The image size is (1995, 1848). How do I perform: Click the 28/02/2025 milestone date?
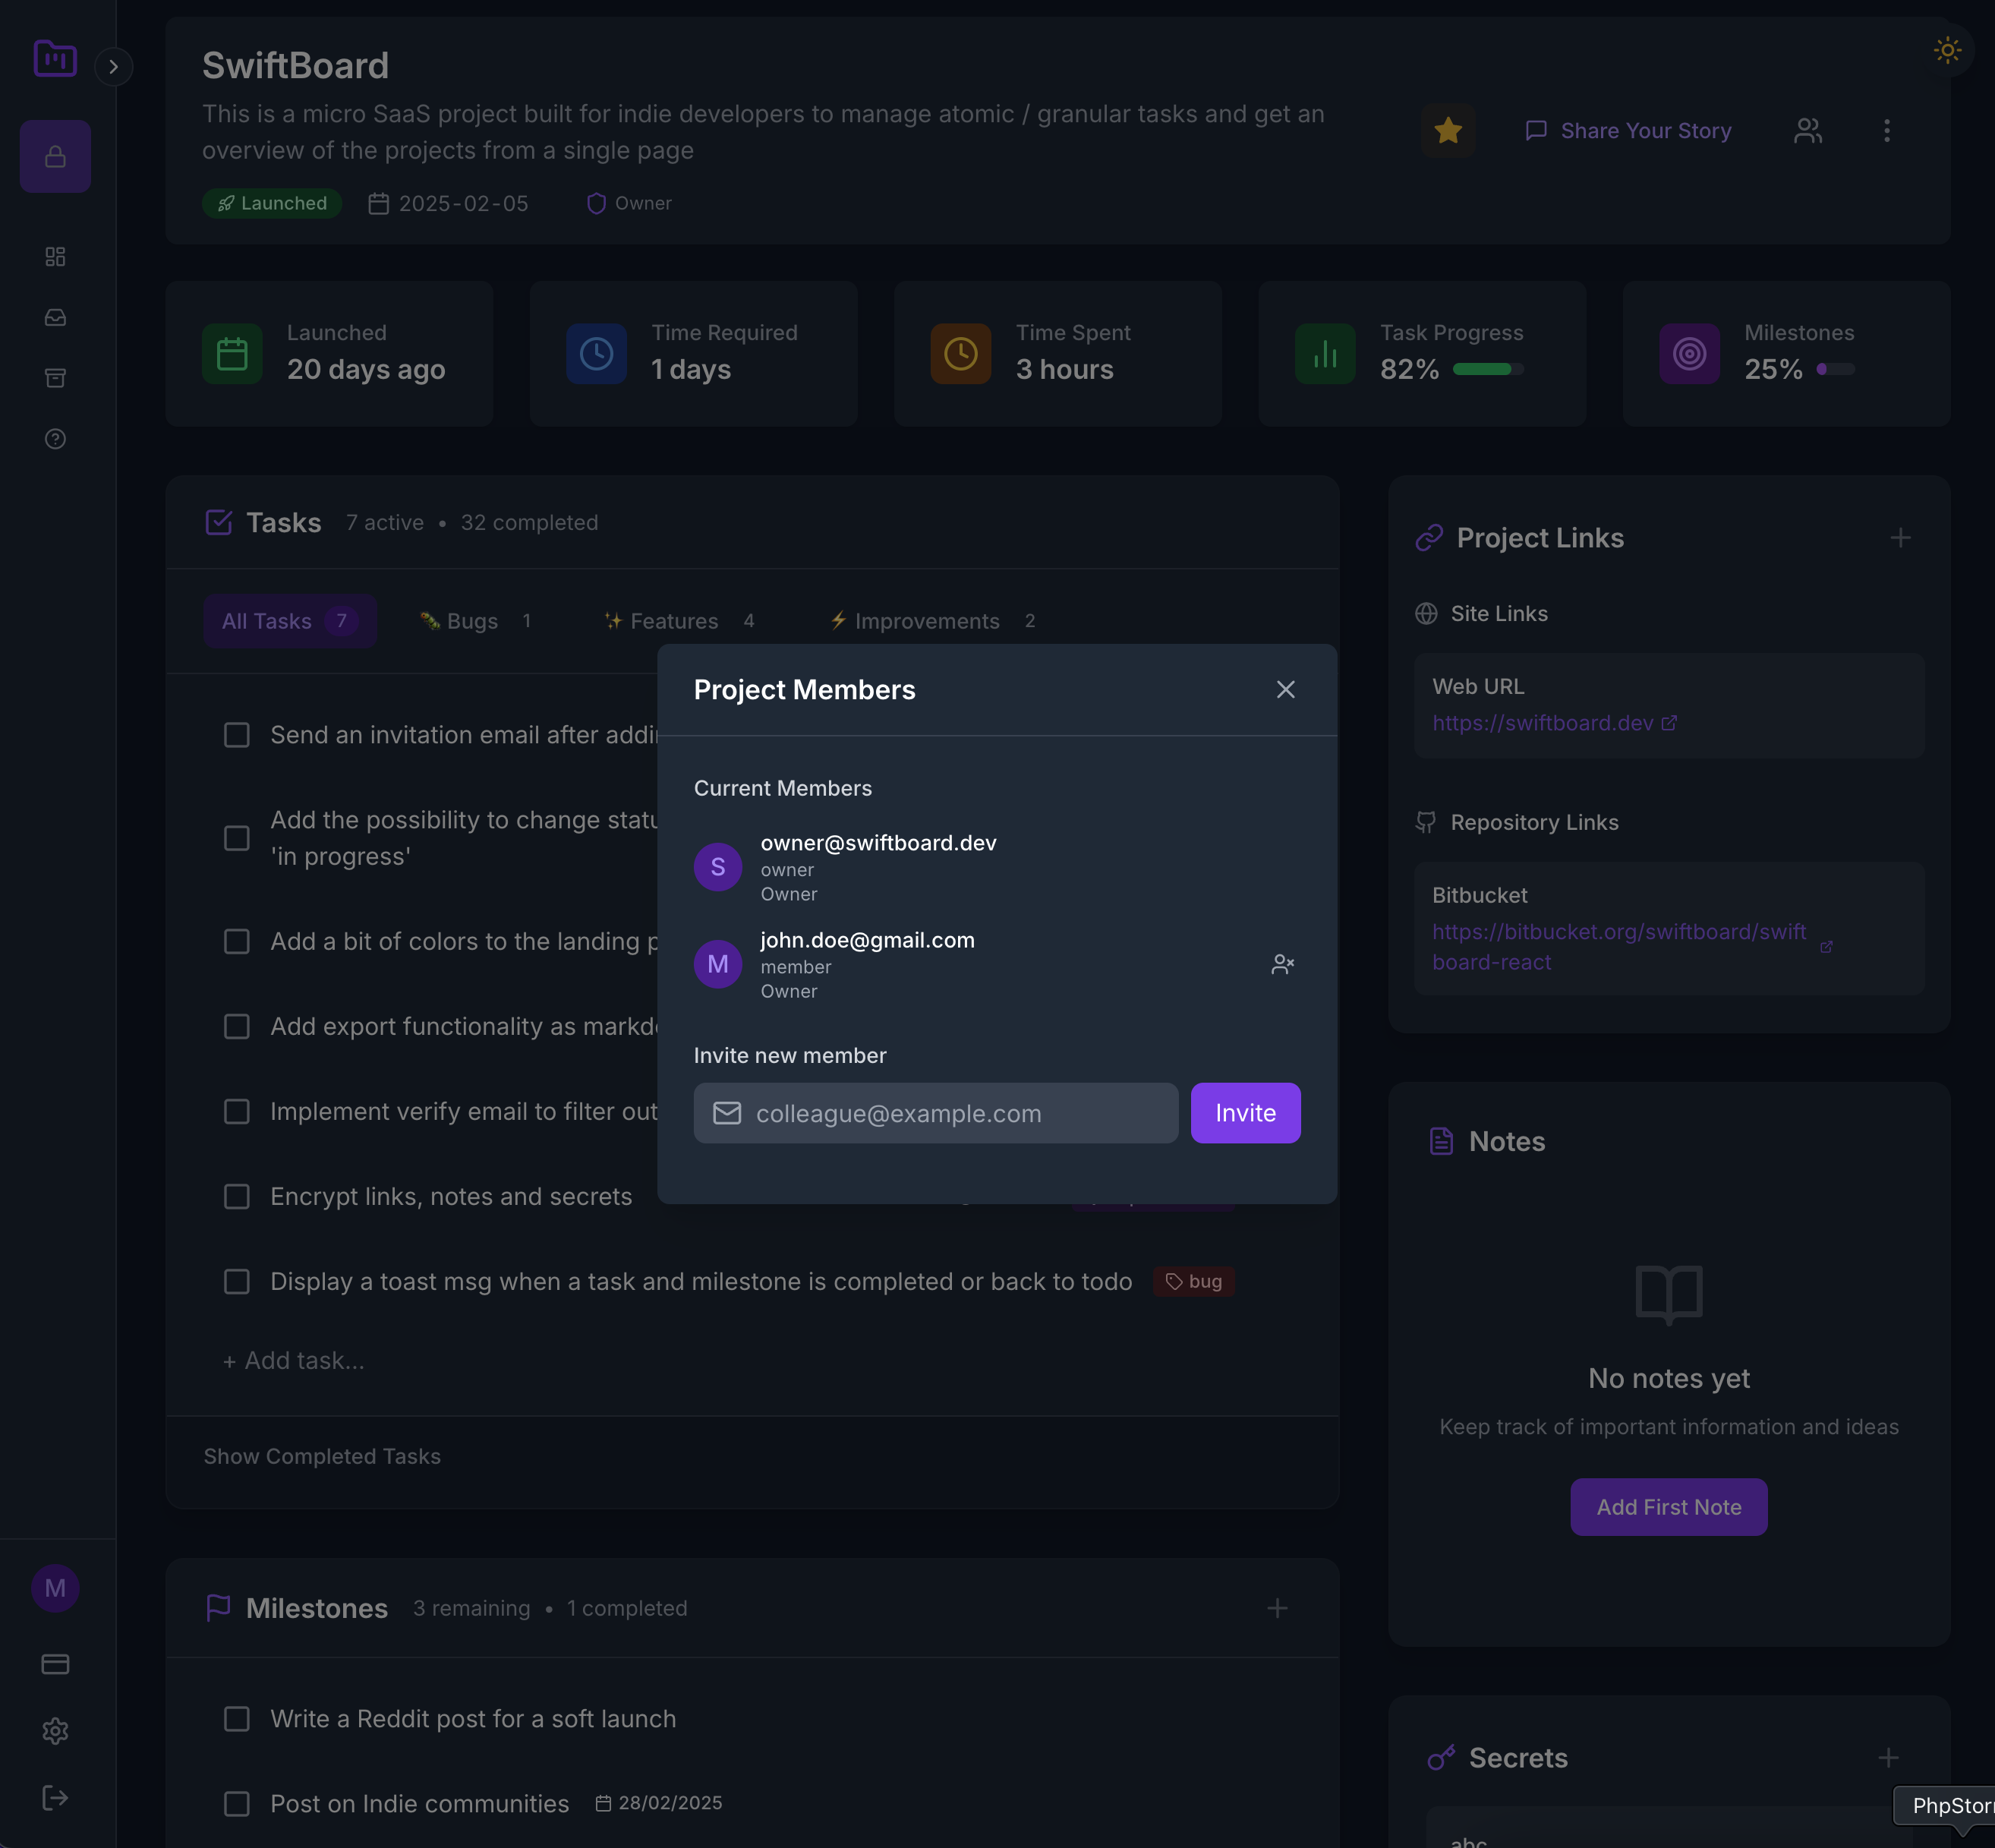(659, 1803)
